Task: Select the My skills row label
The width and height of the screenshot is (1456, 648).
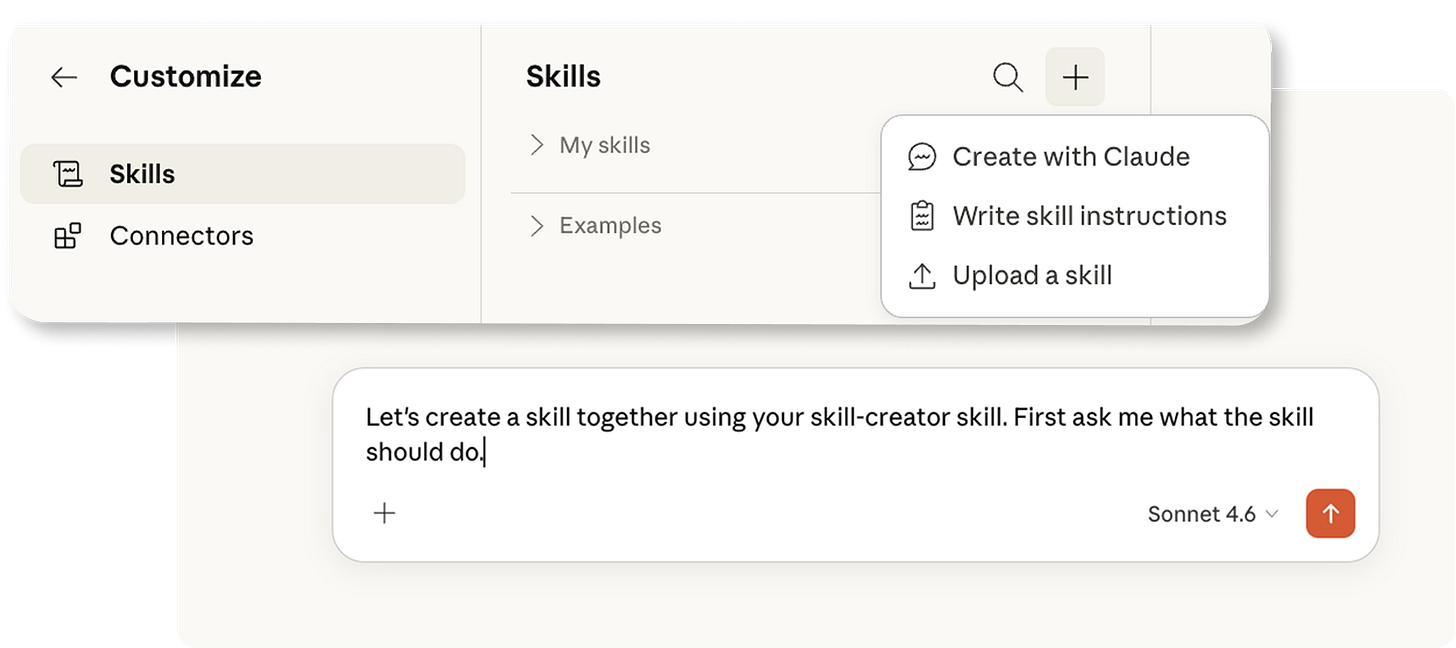Action: [x=605, y=145]
